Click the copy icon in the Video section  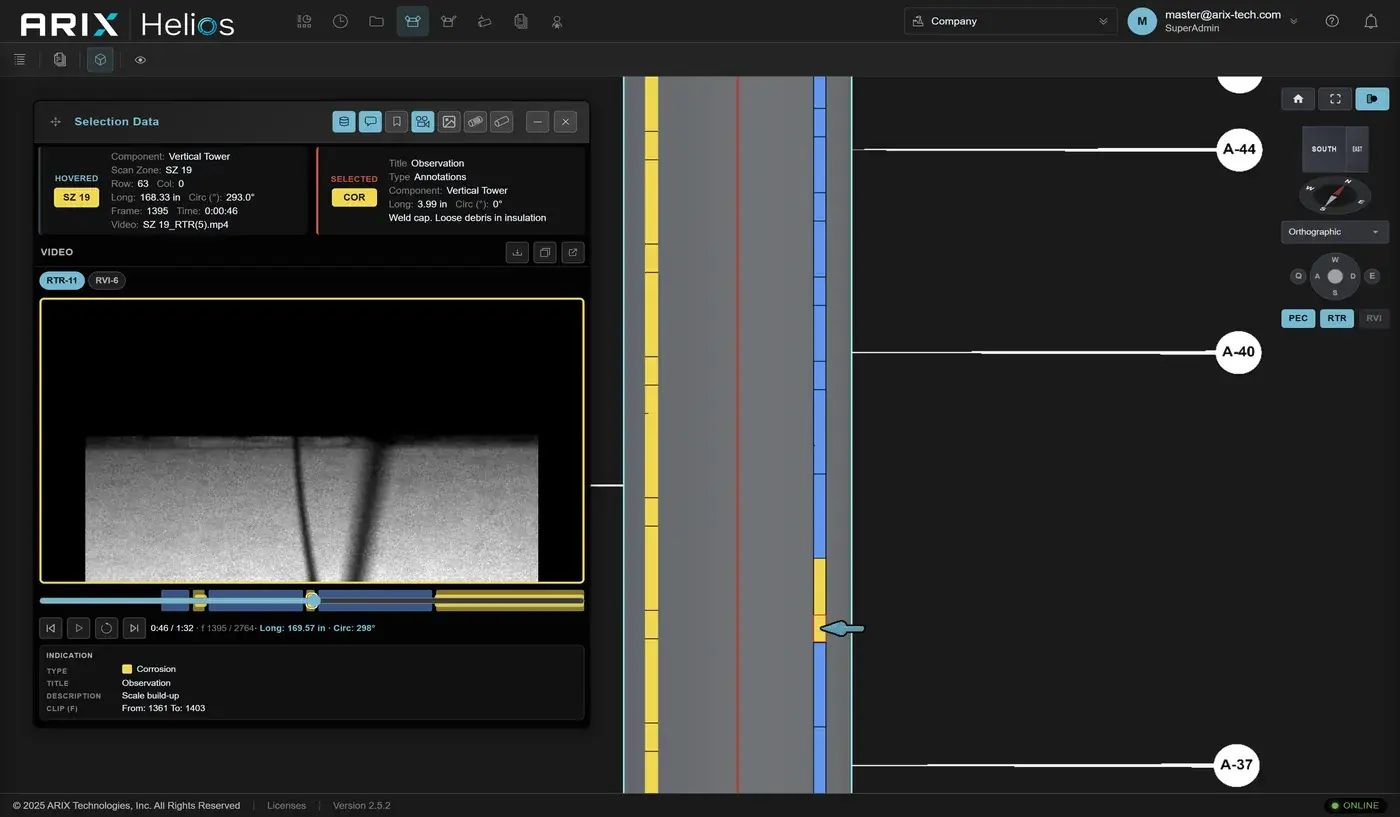(x=545, y=252)
